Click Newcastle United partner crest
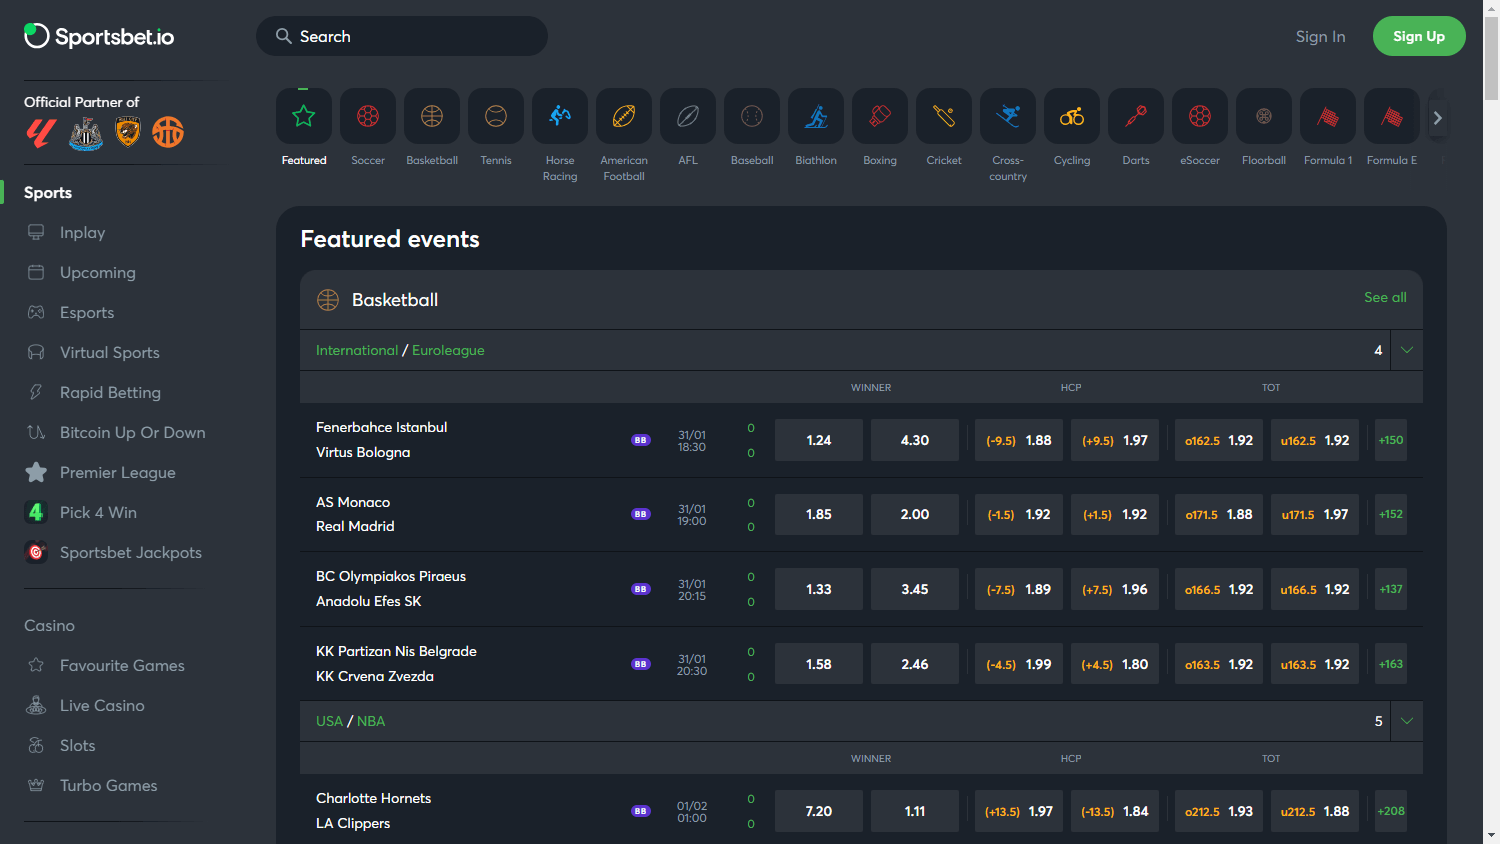This screenshot has width=1500, height=844. (x=86, y=132)
